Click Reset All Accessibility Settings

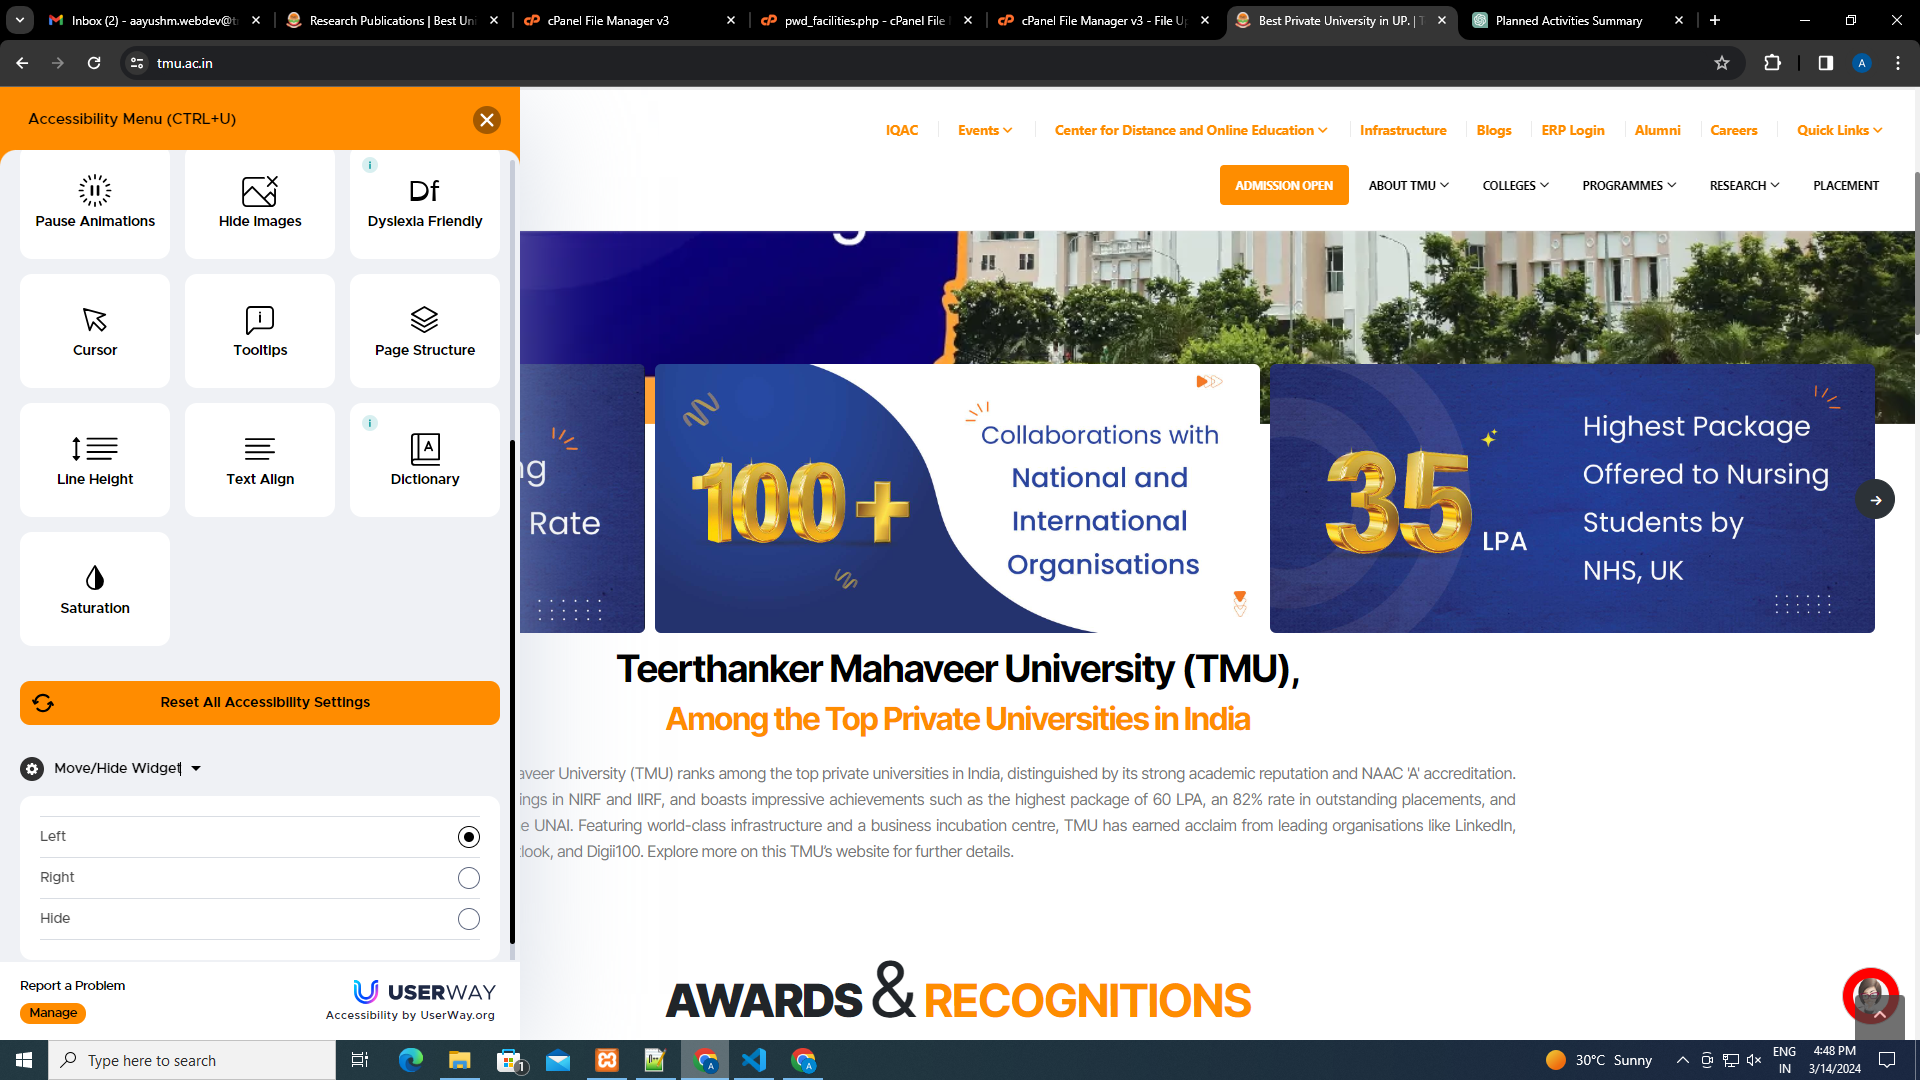pos(259,702)
